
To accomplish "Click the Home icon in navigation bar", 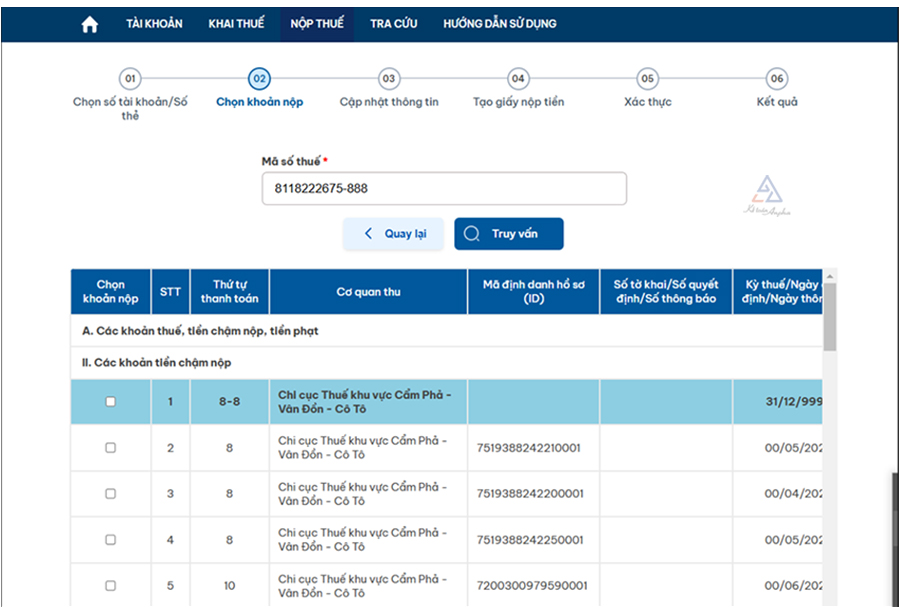I will click(90, 24).
